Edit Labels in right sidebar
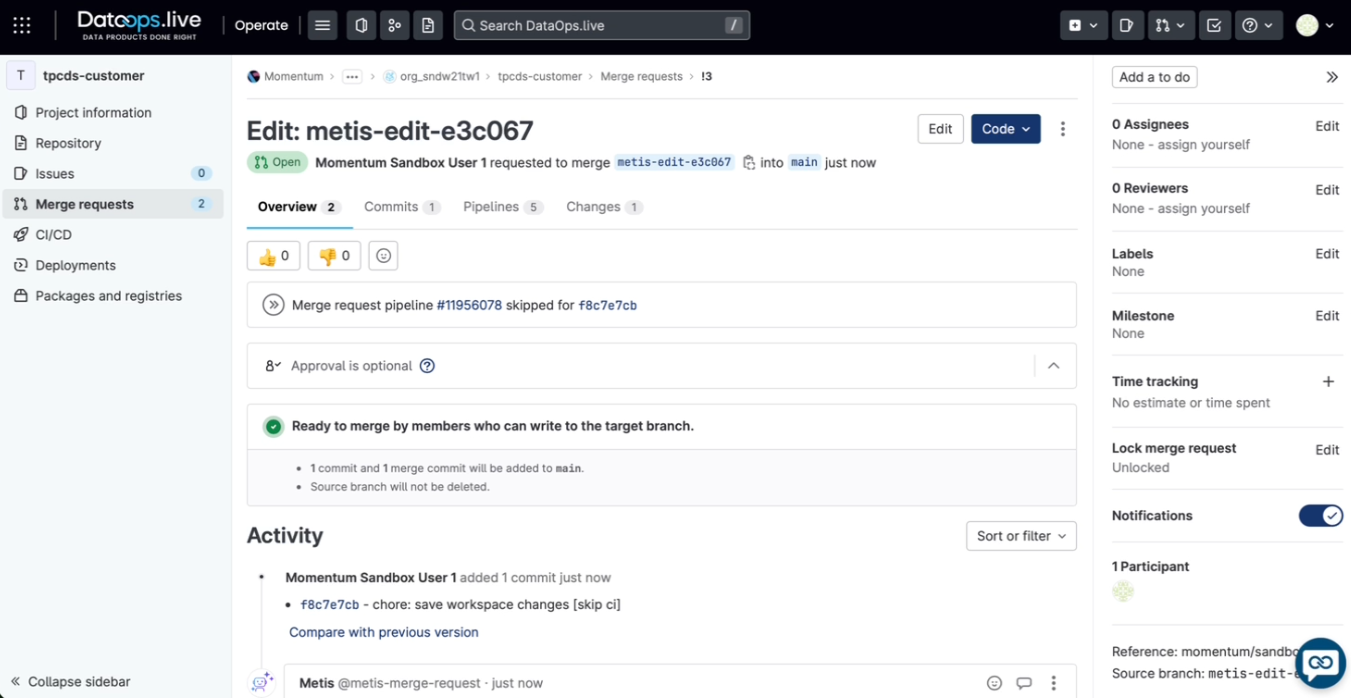This screenshot has height=698, width=1351. pyautogui.click(x=1327, y=254)
